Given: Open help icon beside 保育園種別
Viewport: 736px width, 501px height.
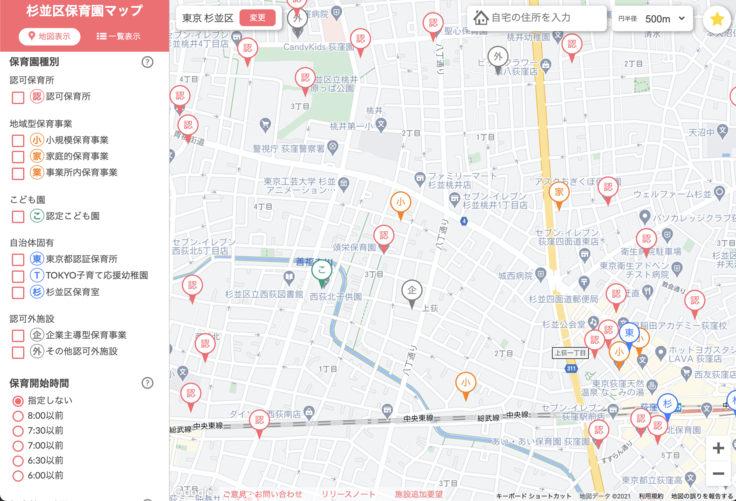Looking at the screenshot, I should [x=148, y=62].
